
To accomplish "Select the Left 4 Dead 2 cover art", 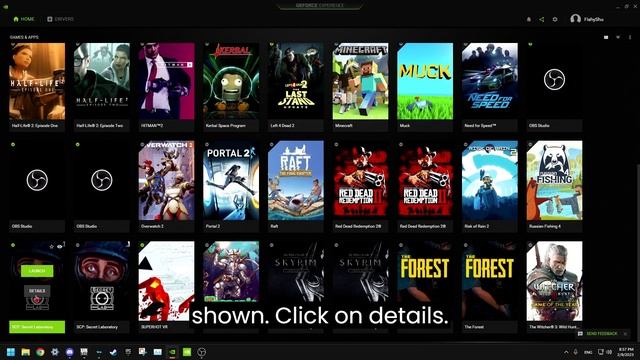I will click(x=296, y=81).
